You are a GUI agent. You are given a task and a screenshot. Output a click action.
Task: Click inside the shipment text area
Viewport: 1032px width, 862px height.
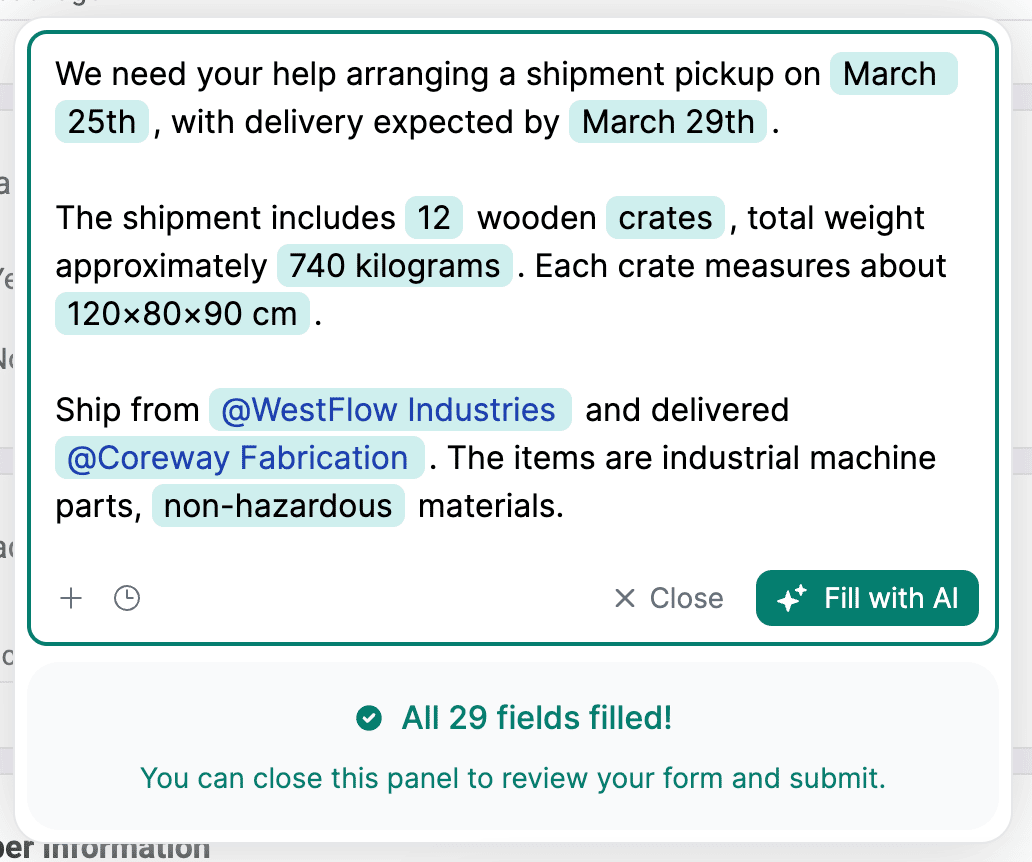tap(512, 290)
